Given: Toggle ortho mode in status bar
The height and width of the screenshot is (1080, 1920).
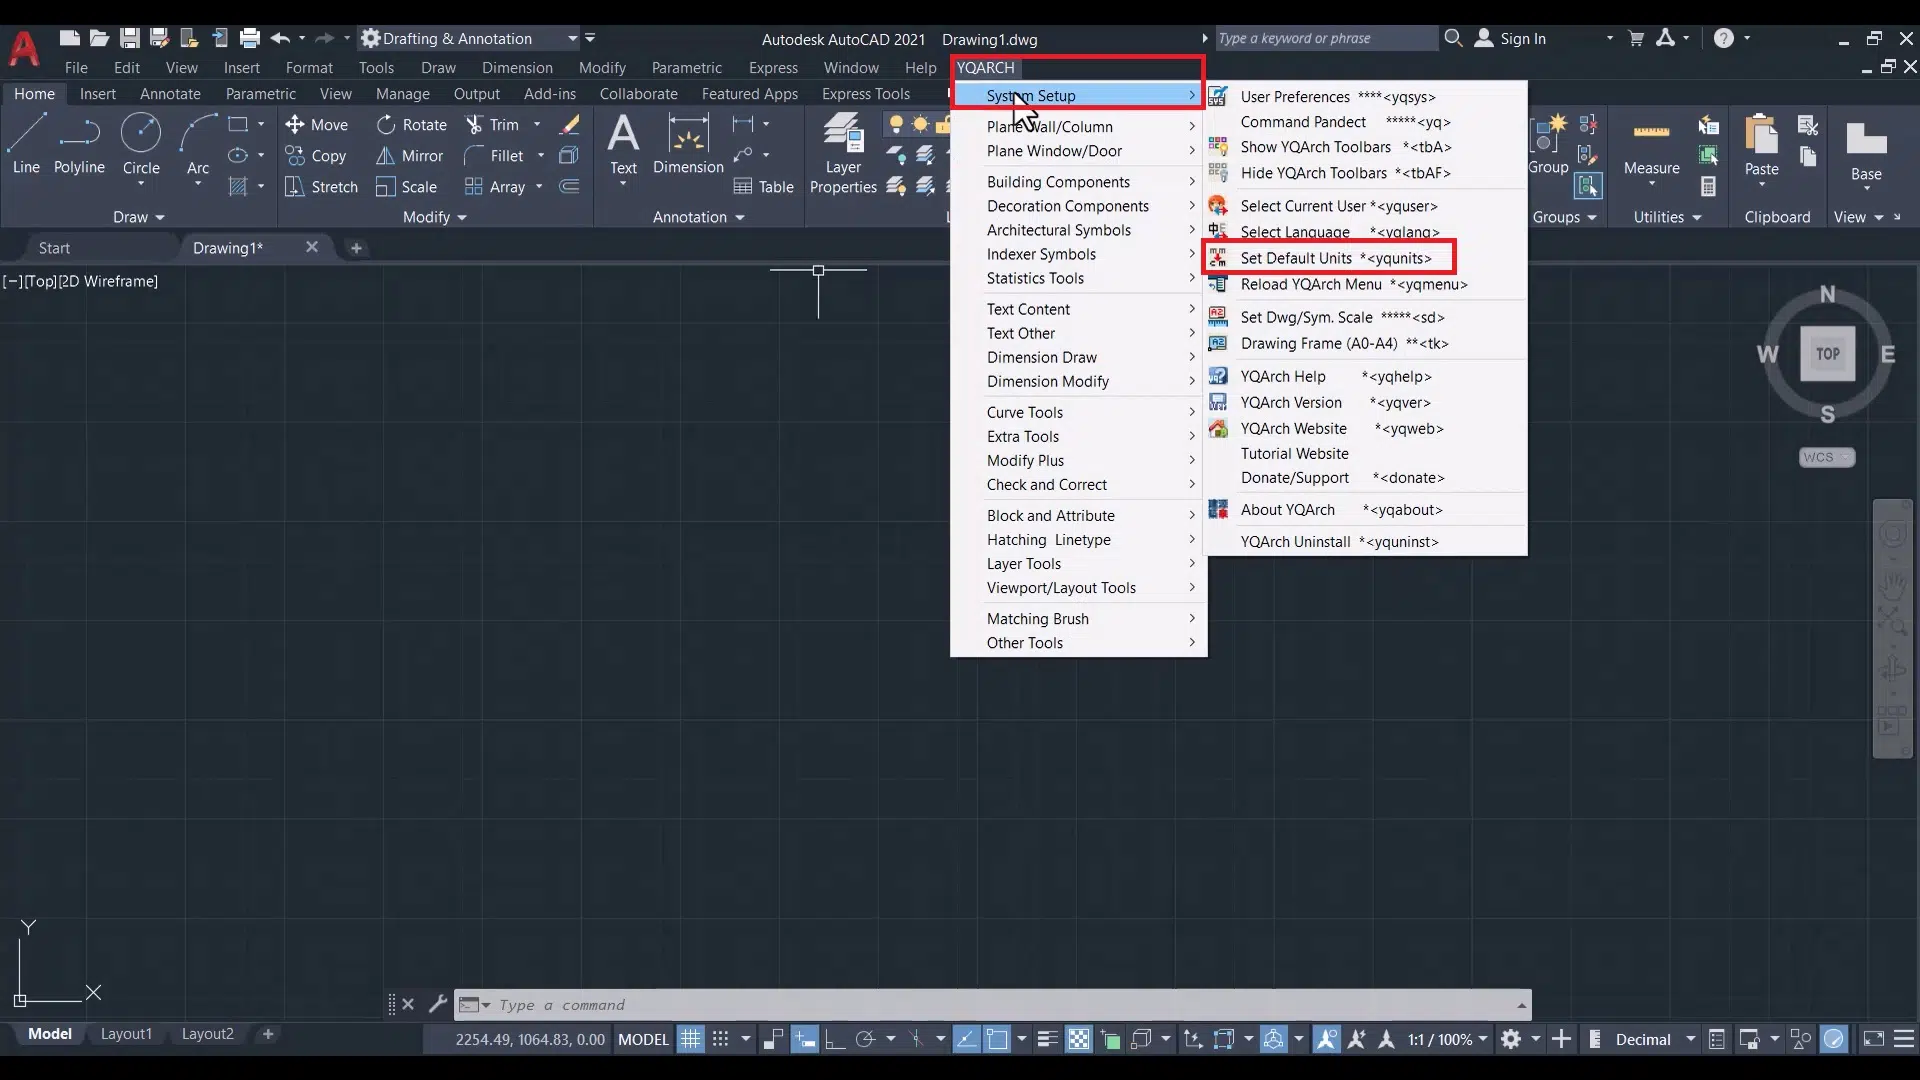Looking at the screenshot, I should coord(834,1039).
